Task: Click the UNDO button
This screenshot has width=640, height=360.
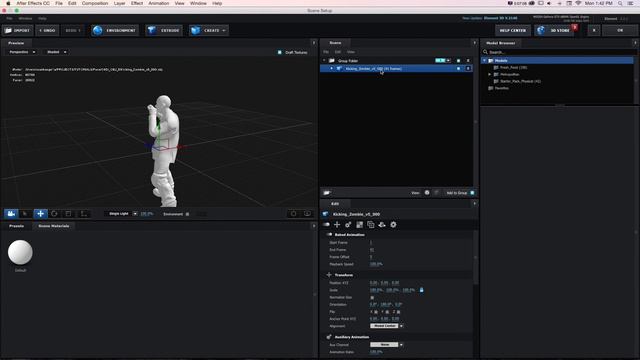Action: [47, 30]
